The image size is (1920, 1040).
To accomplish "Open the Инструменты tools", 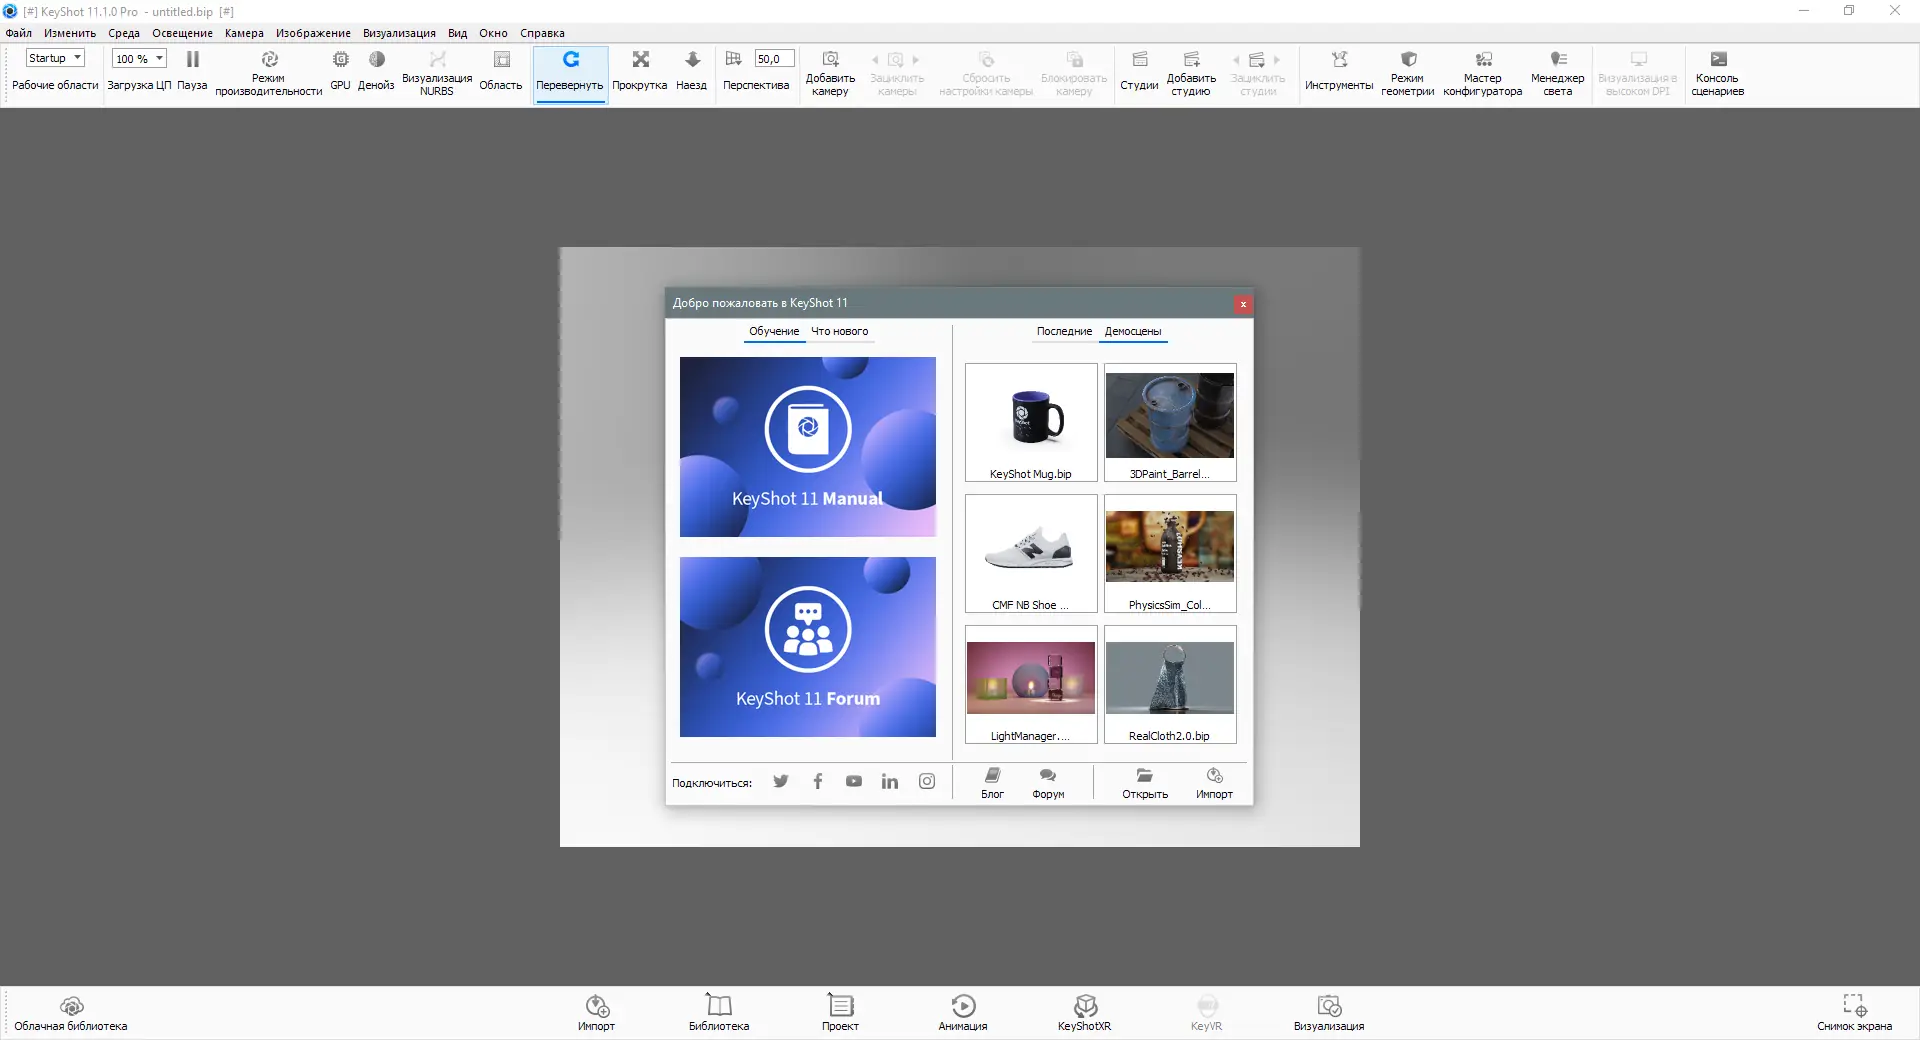I will 1339,72.
